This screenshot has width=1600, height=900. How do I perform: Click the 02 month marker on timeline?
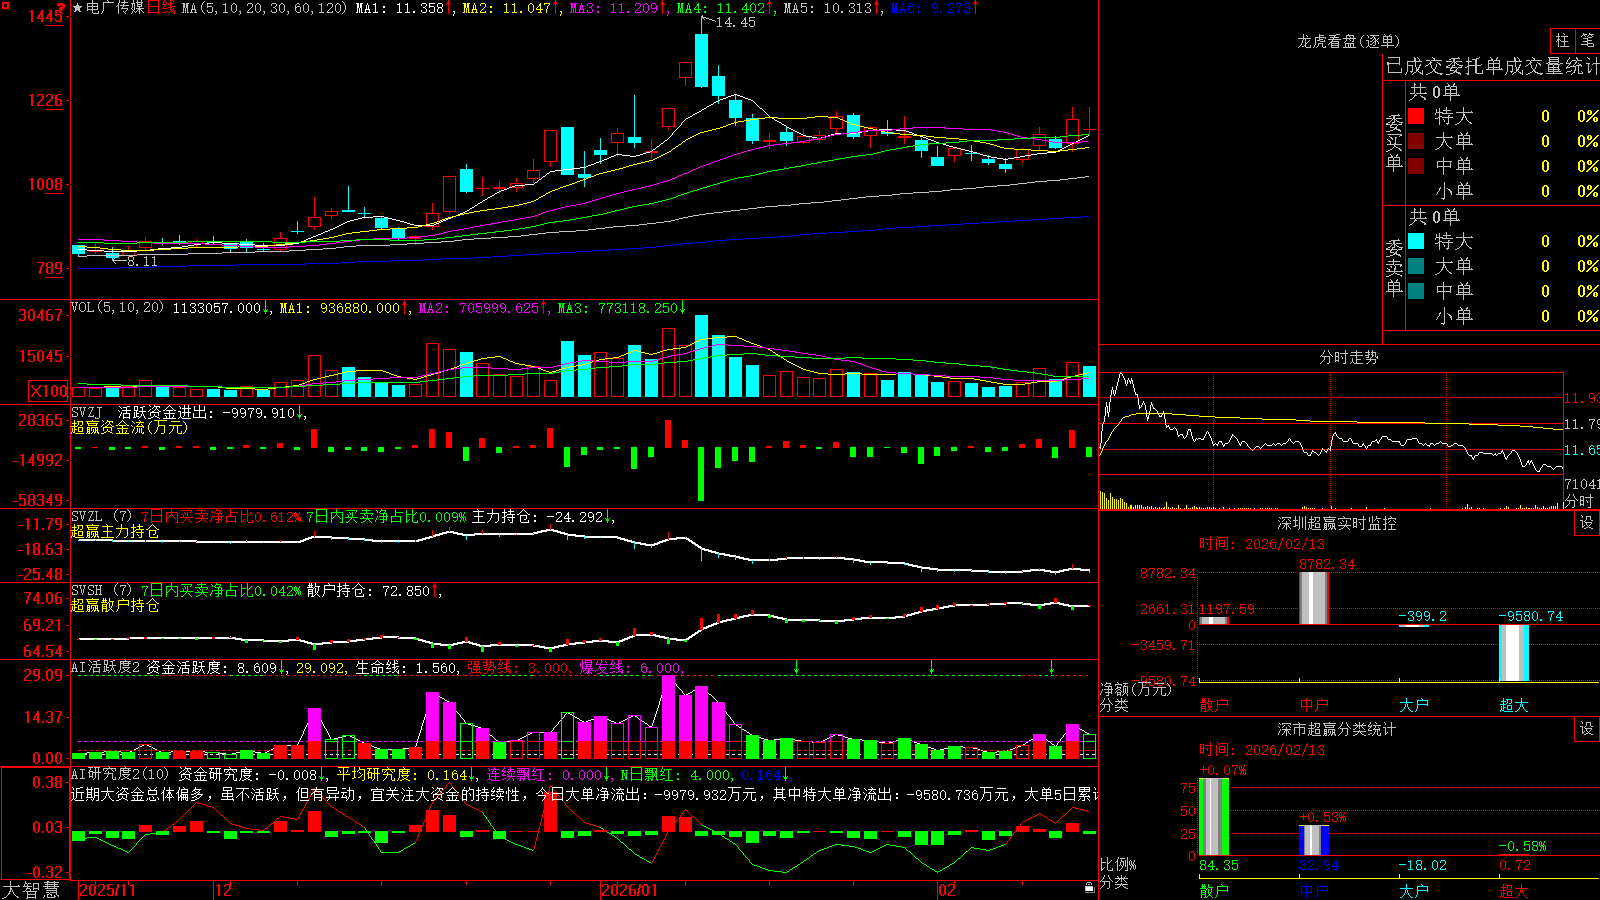[x=947, y=890]
